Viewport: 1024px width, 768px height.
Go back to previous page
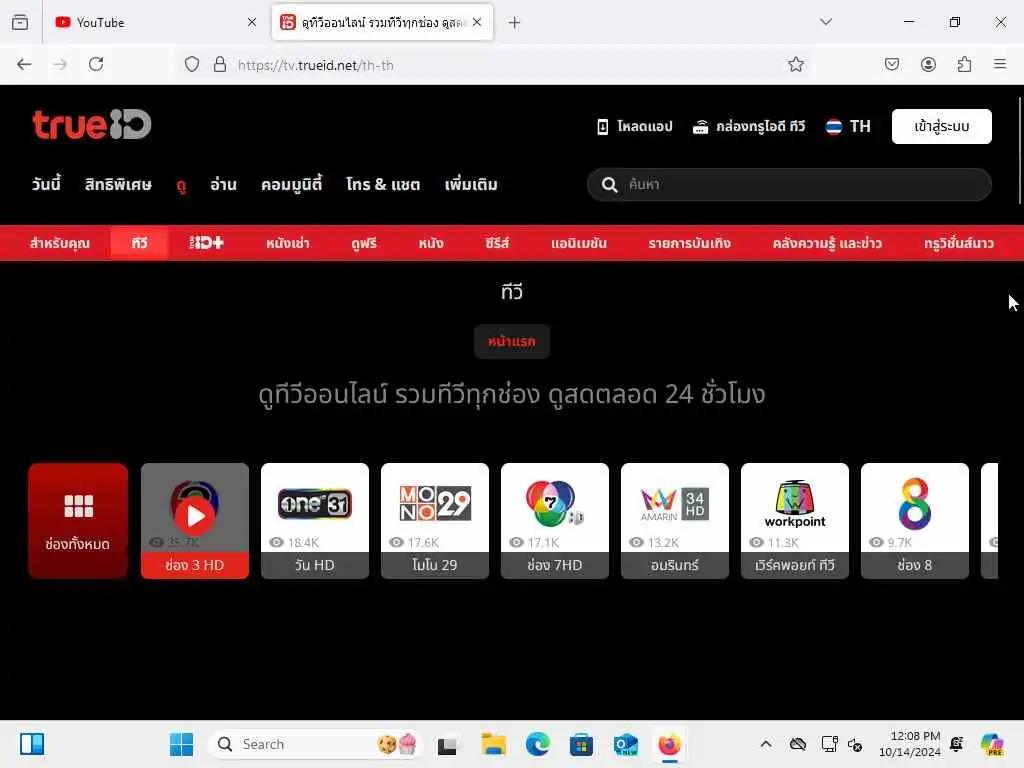[x=24, y=64]
